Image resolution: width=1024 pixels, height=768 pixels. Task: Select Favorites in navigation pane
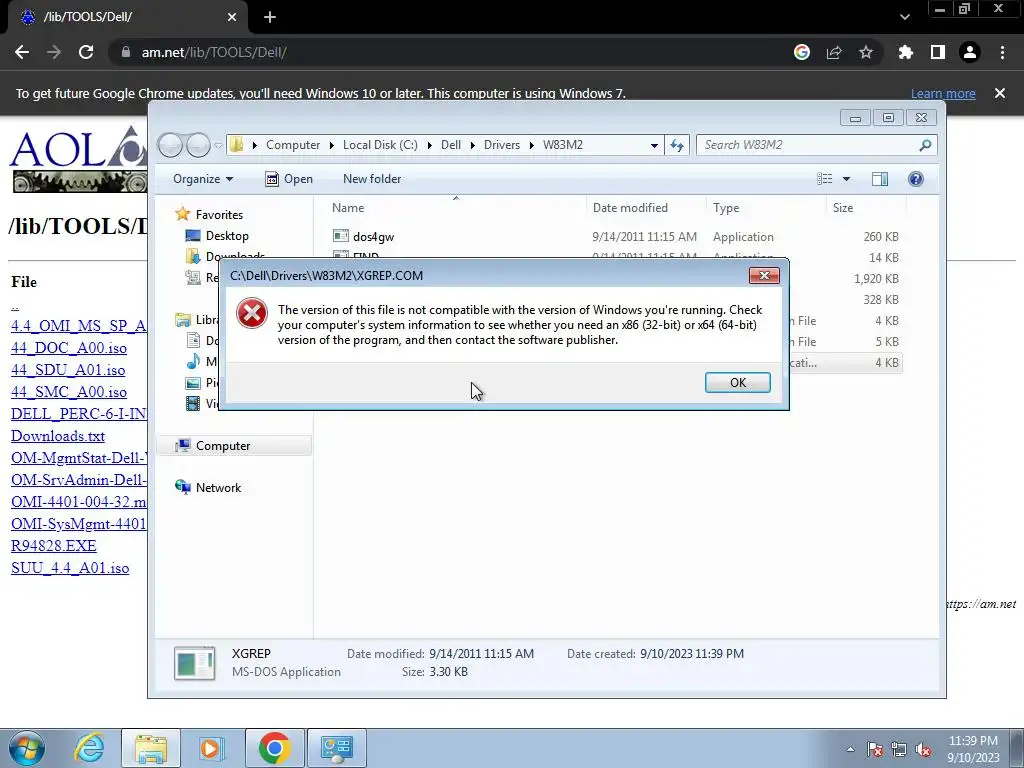(219, 215)
